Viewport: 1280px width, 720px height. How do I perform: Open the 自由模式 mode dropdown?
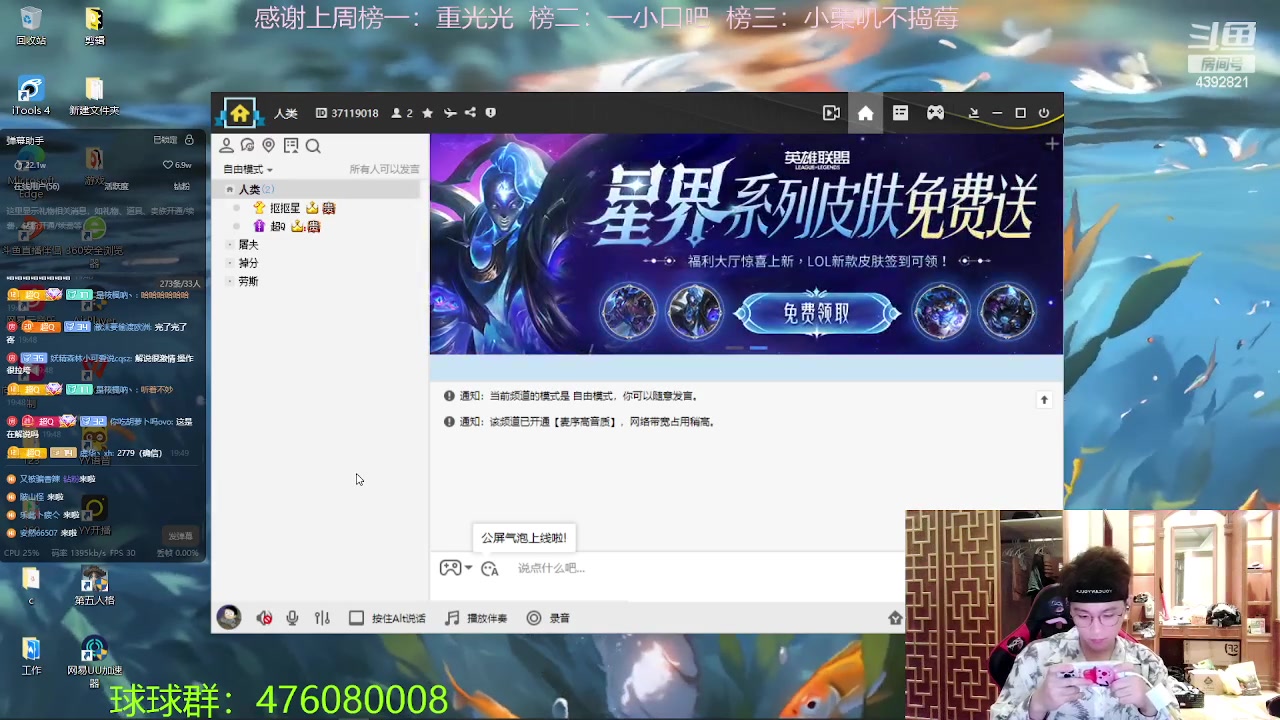[x=247, y=169]
